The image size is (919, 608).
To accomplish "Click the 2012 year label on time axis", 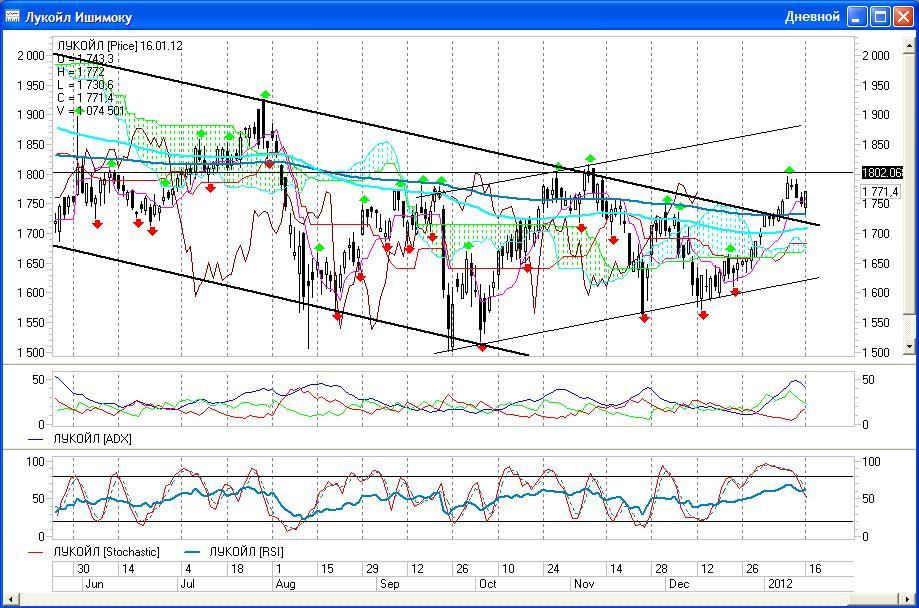I will pos(780,584).
